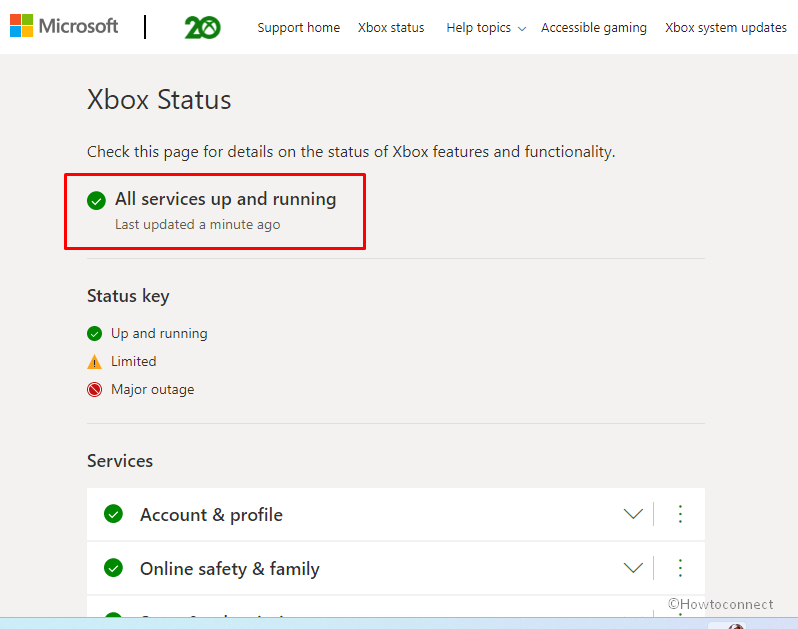Click the Xbox Status page heading

159,100
